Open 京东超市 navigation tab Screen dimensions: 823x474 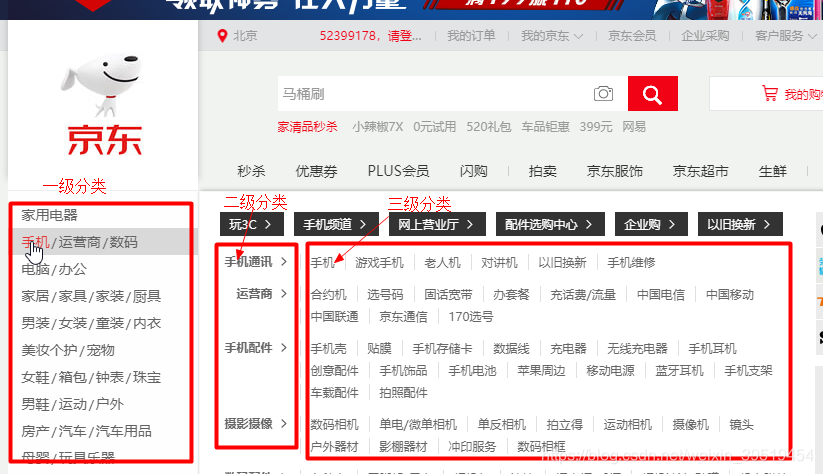(x=701, y=171)
